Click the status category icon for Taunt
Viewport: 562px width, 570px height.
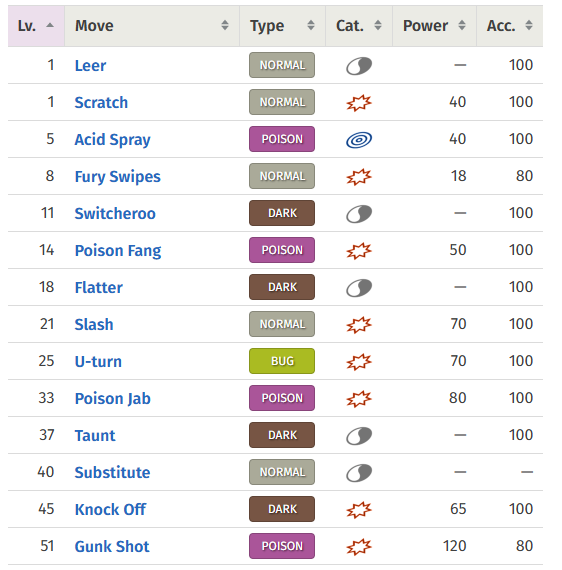(359, 435)
